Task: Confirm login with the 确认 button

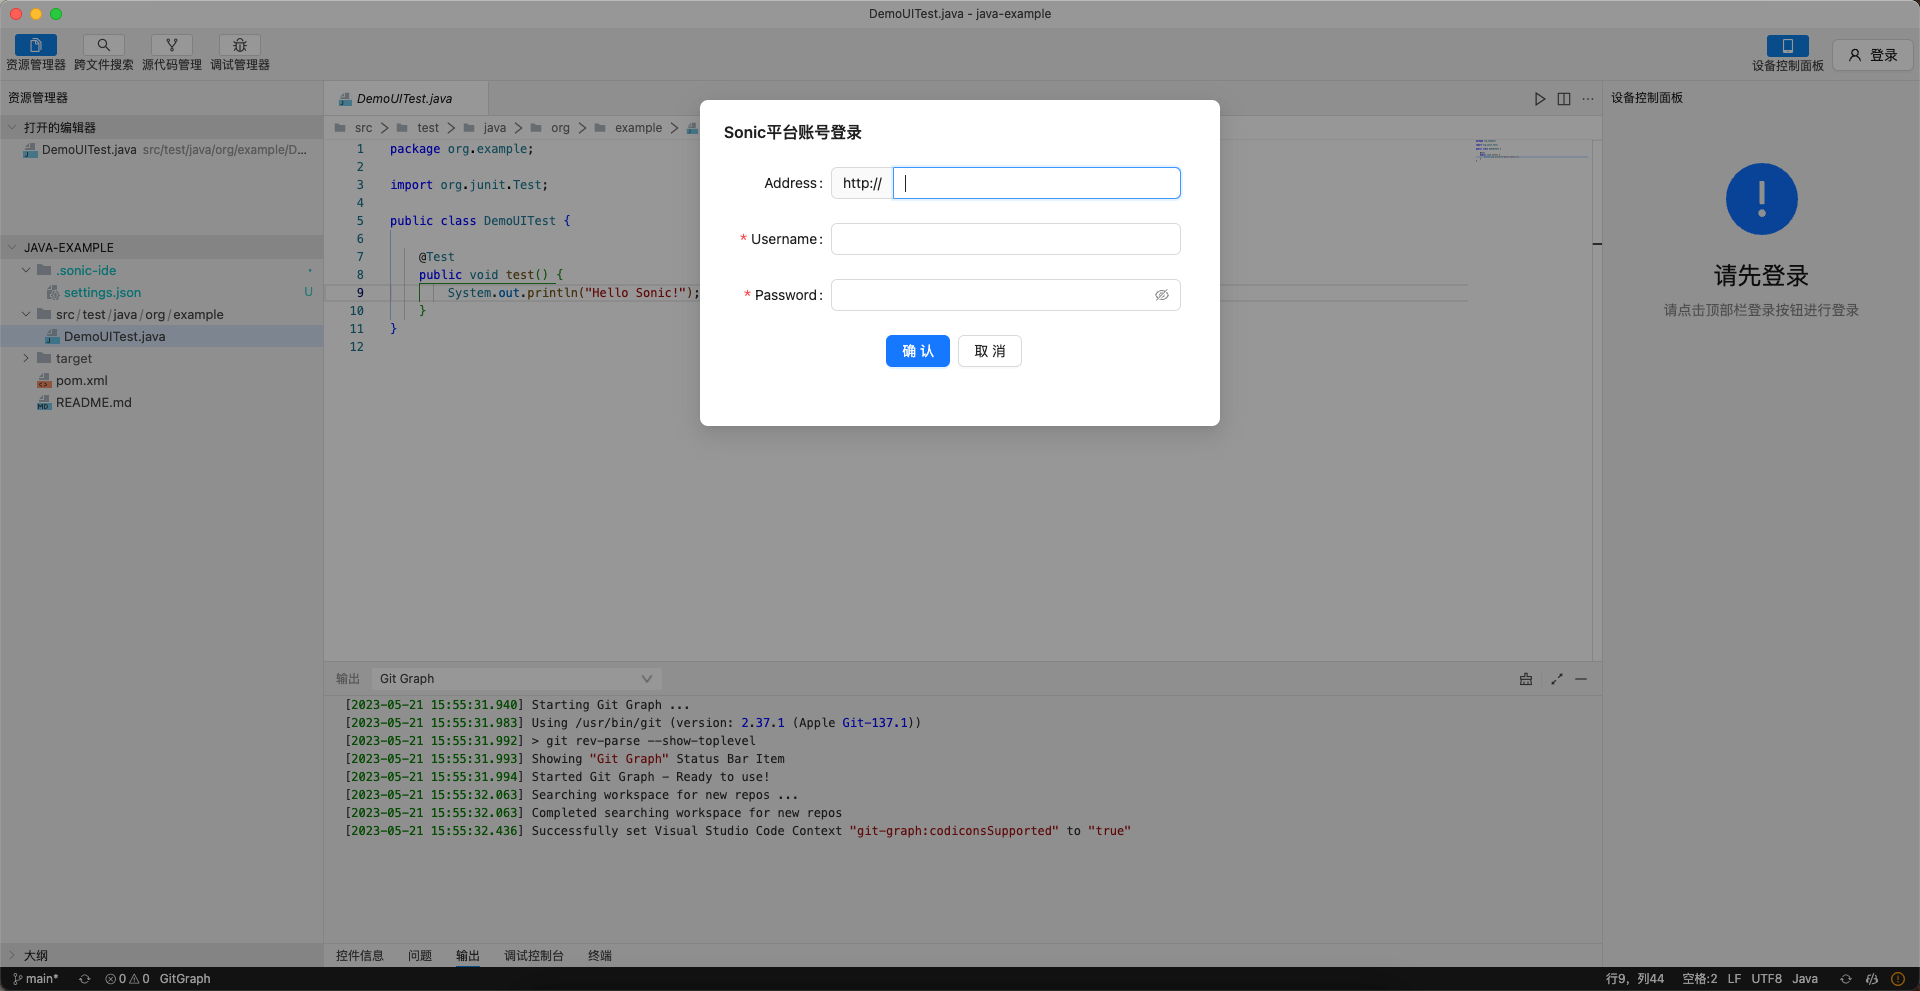Action: (x=917, y=351)
